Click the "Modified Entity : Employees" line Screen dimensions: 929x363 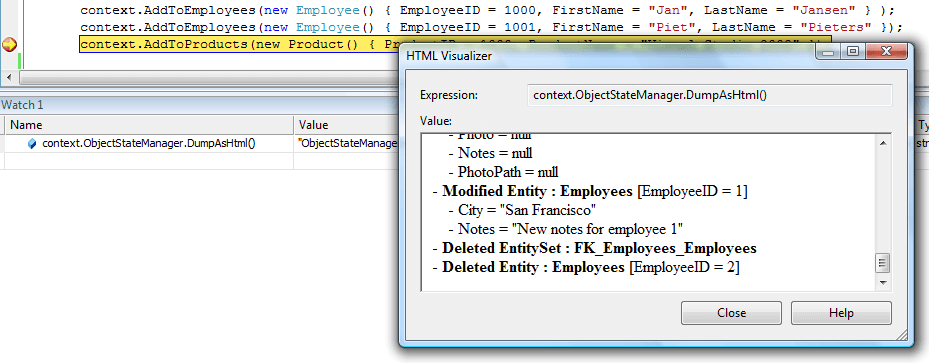coord(590,191)
